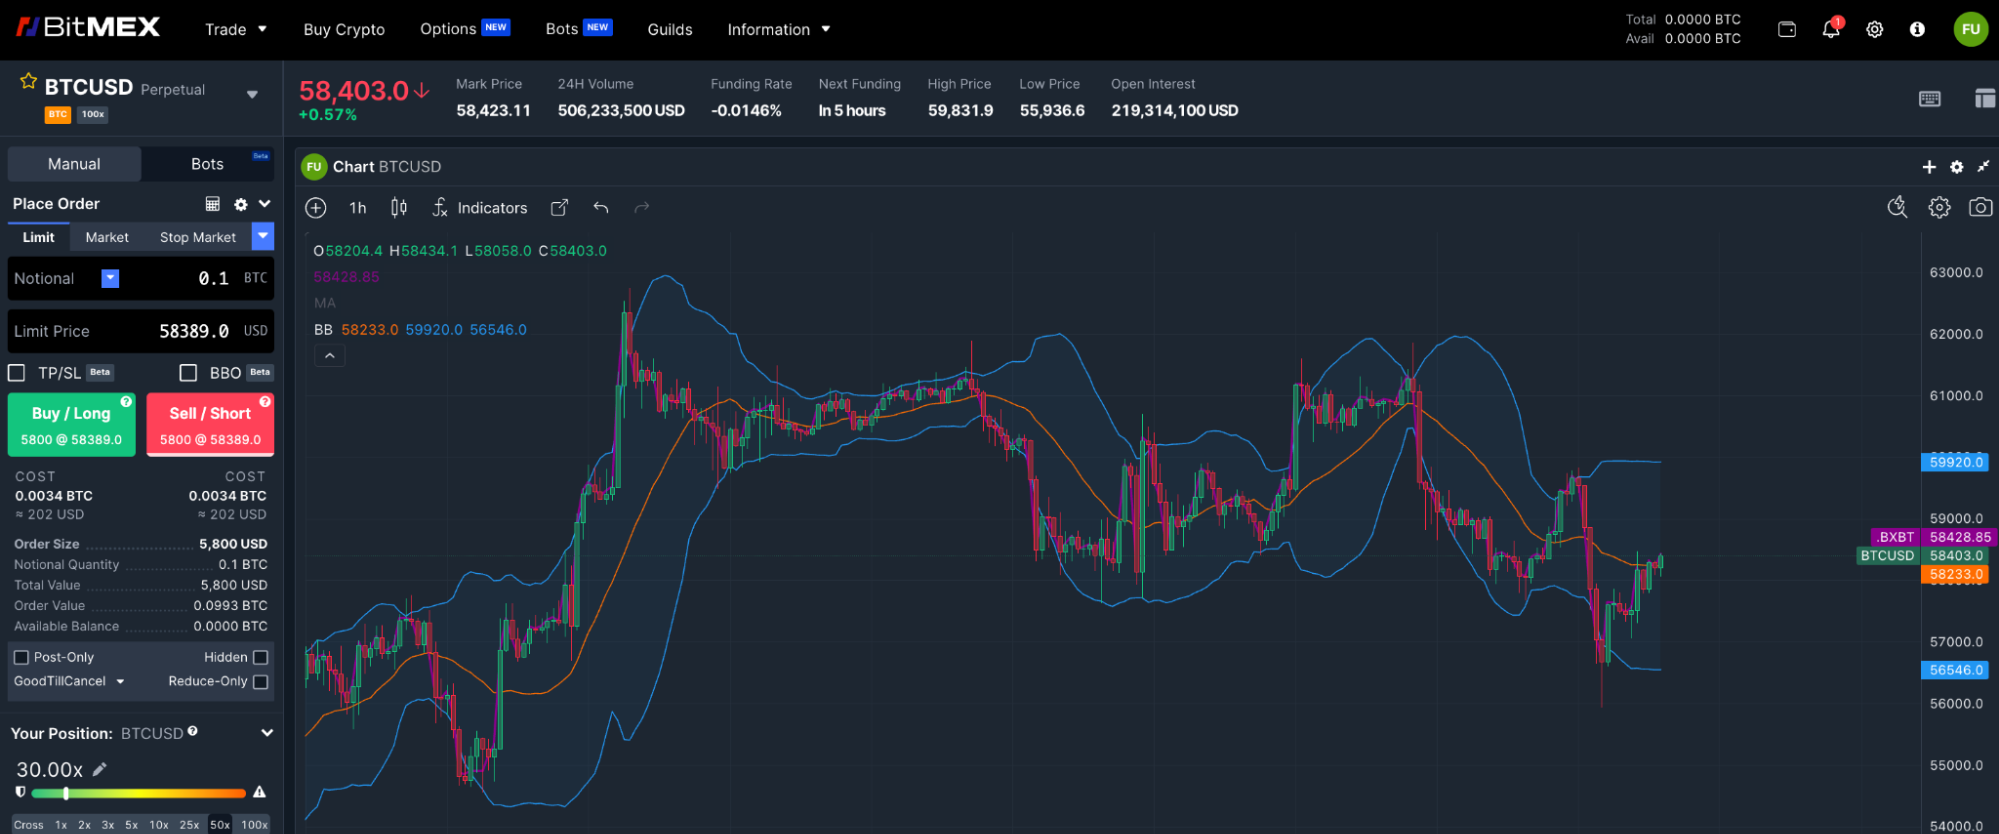Edit leverage with the pencil icon
The height and width of the screenshot is (834, 1999).
click(x=100, y=769)
